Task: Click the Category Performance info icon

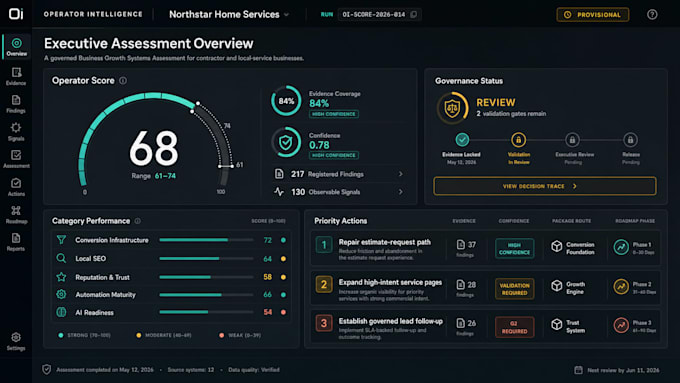Action: [x=137, y=221]
